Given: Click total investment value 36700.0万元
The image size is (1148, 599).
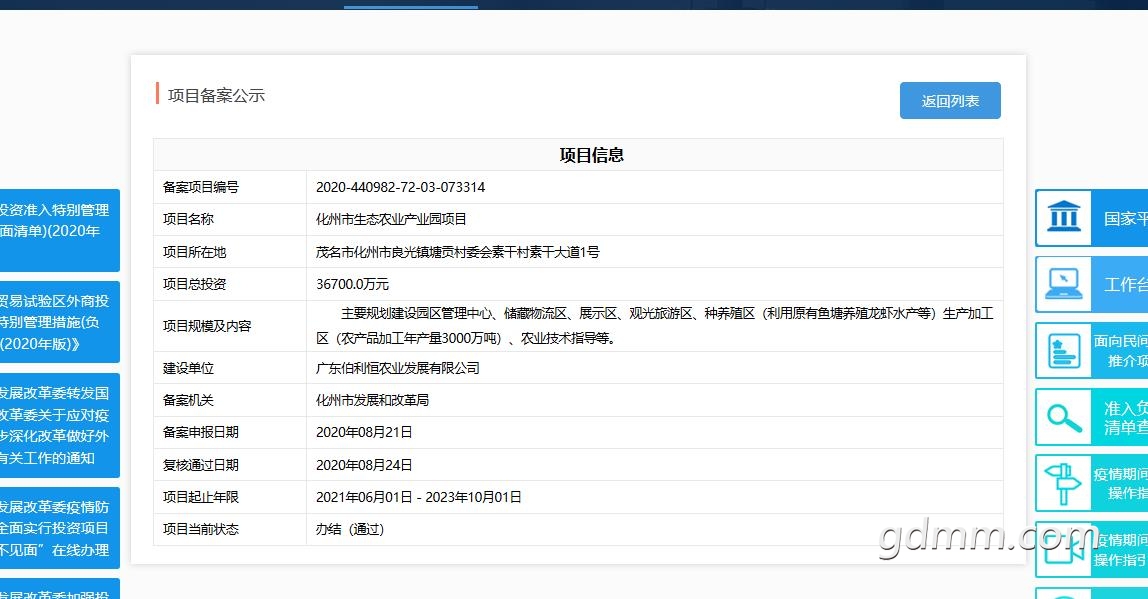Looking at the screenshot, I should point(352,284).
